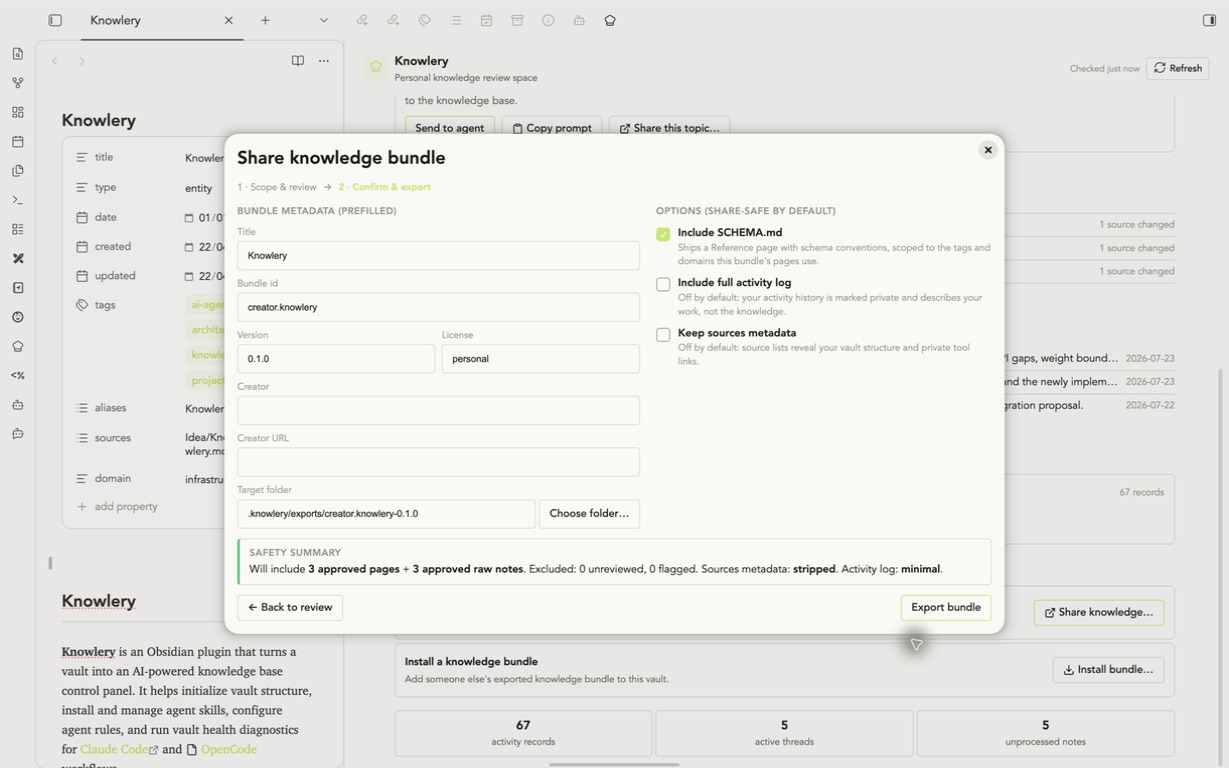Select the active chef hat pane icon
This screenshot has width=1229, height=768.
[610, 20]
